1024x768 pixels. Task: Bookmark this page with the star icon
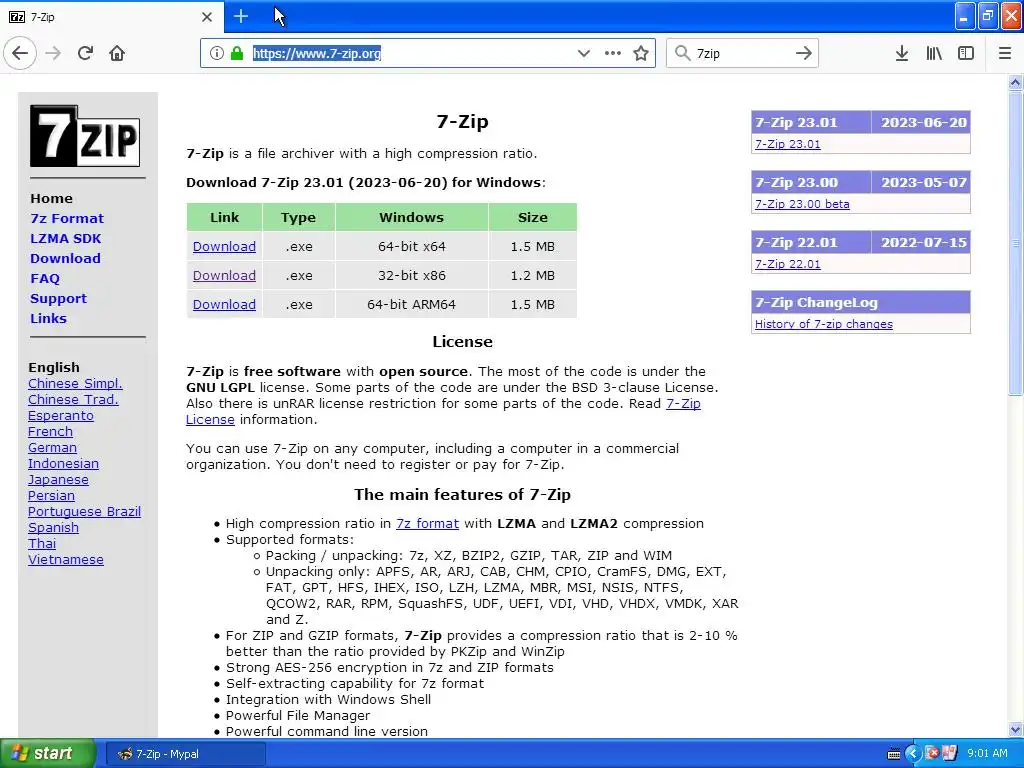pos(641,54)
